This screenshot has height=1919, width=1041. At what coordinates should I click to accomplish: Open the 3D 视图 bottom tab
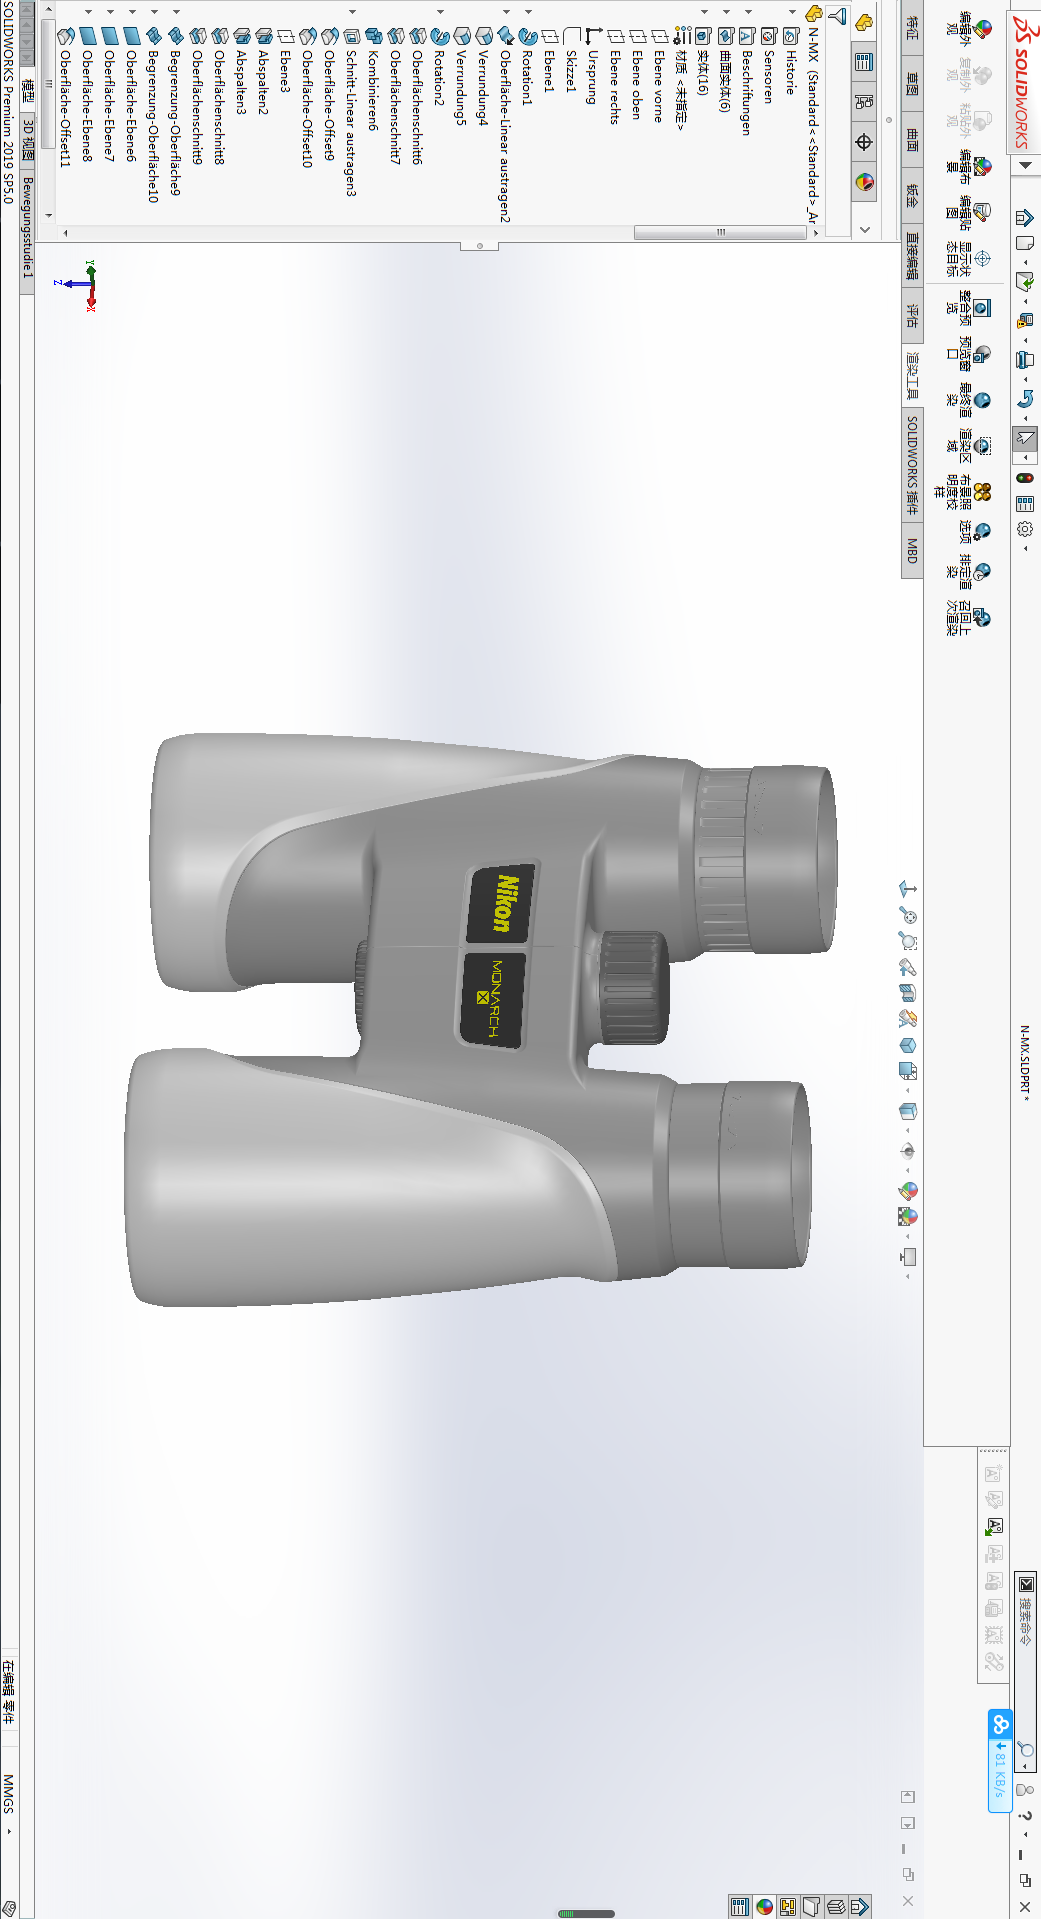point(28,141)
